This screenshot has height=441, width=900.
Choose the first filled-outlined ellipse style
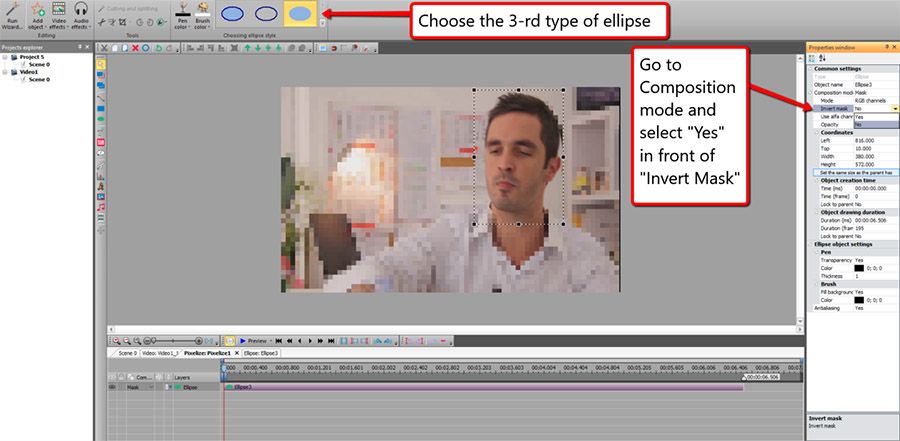coord(232,14)
